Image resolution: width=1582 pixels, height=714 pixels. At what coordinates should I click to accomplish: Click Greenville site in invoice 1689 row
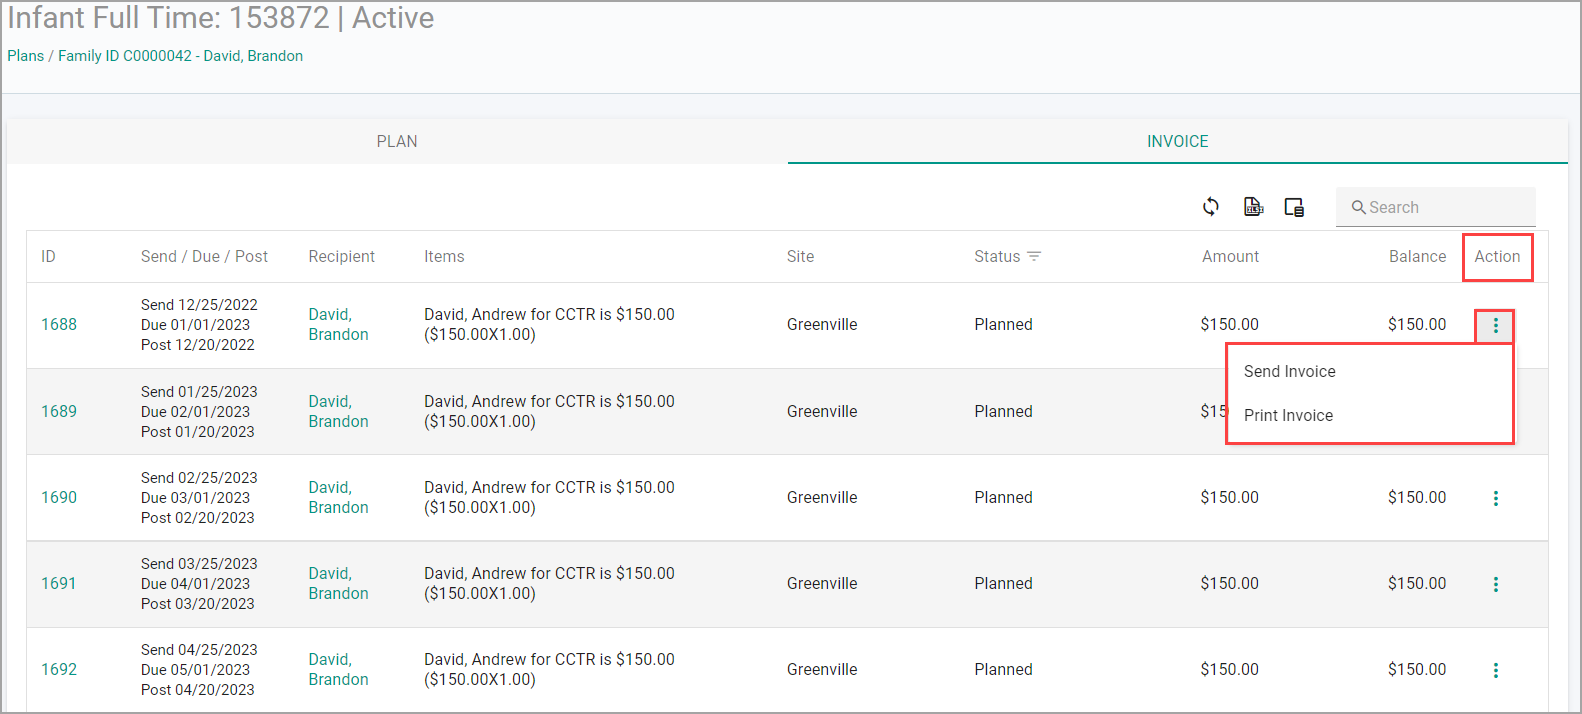tap(822, 411)
